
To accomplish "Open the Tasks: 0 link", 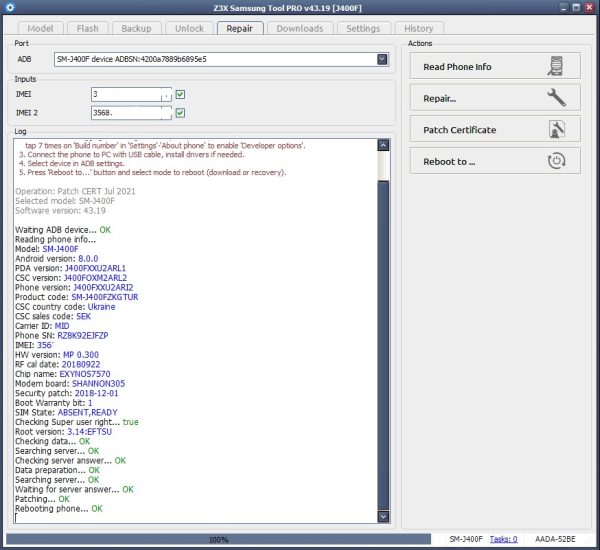I will pos(504,539).
